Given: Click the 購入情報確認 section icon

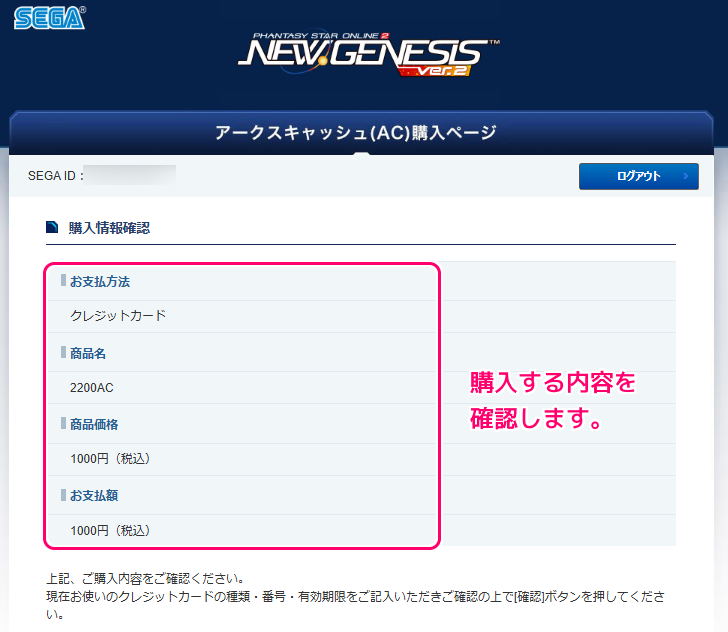Looking at the screenshot, I should [x=52, y=227].
